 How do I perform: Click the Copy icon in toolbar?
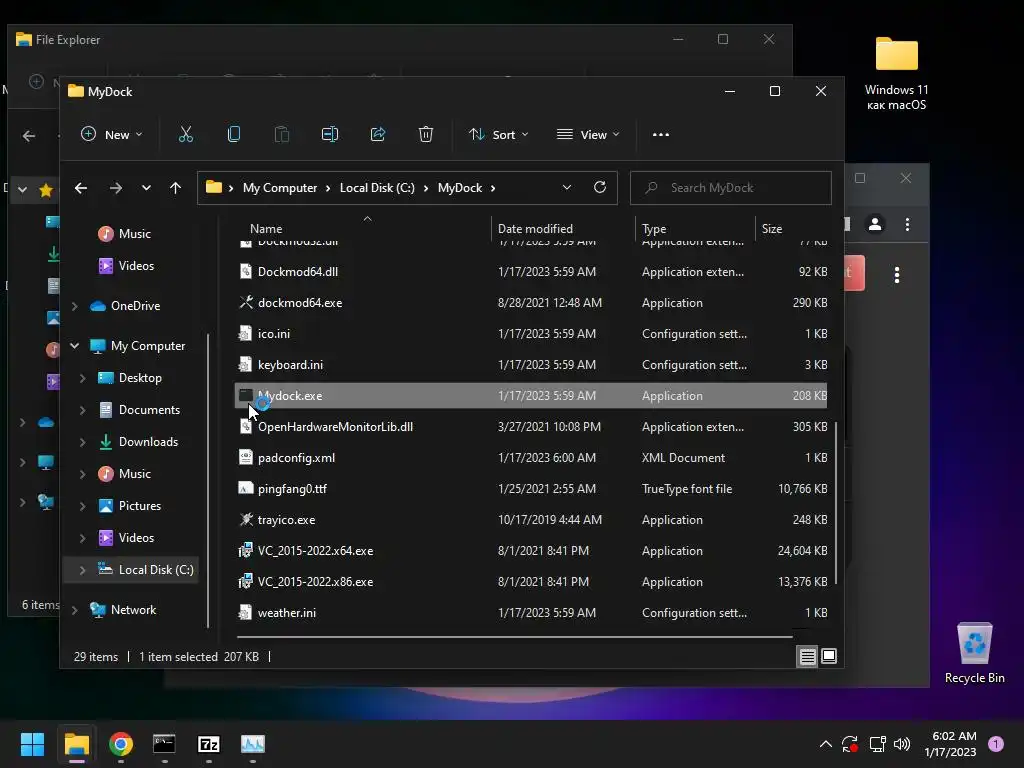[x=234, y=135]
